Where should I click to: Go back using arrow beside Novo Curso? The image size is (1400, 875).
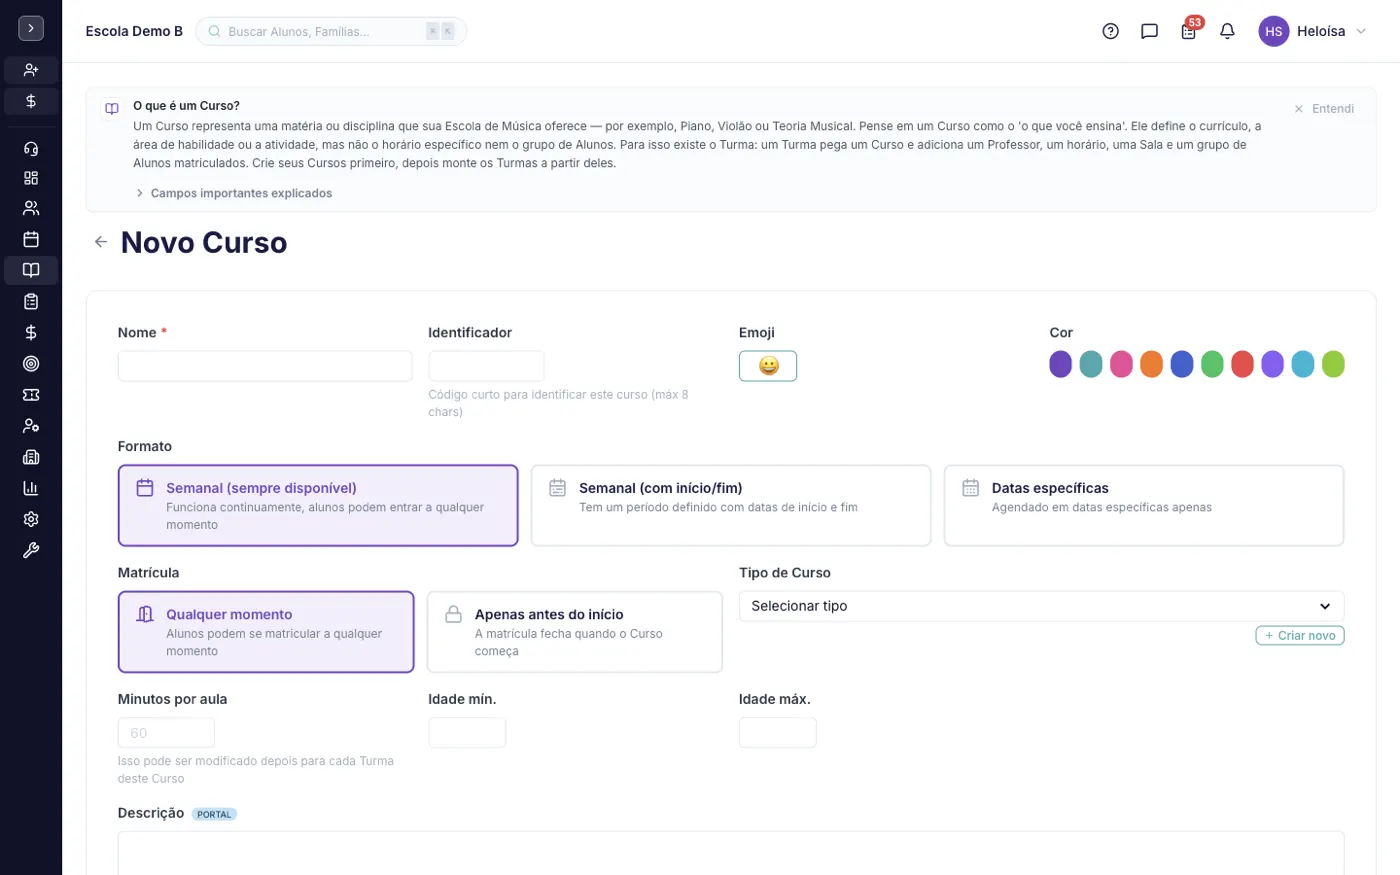pos(101,242)
